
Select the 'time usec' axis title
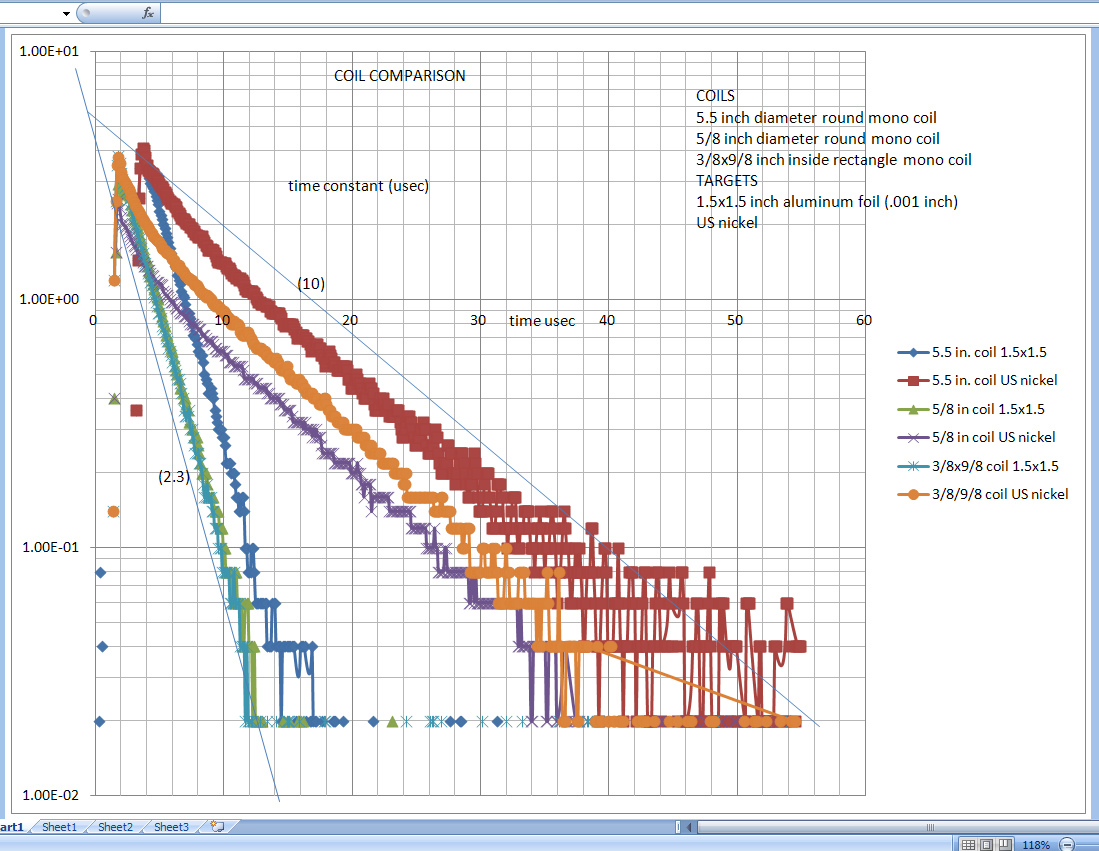542,321
